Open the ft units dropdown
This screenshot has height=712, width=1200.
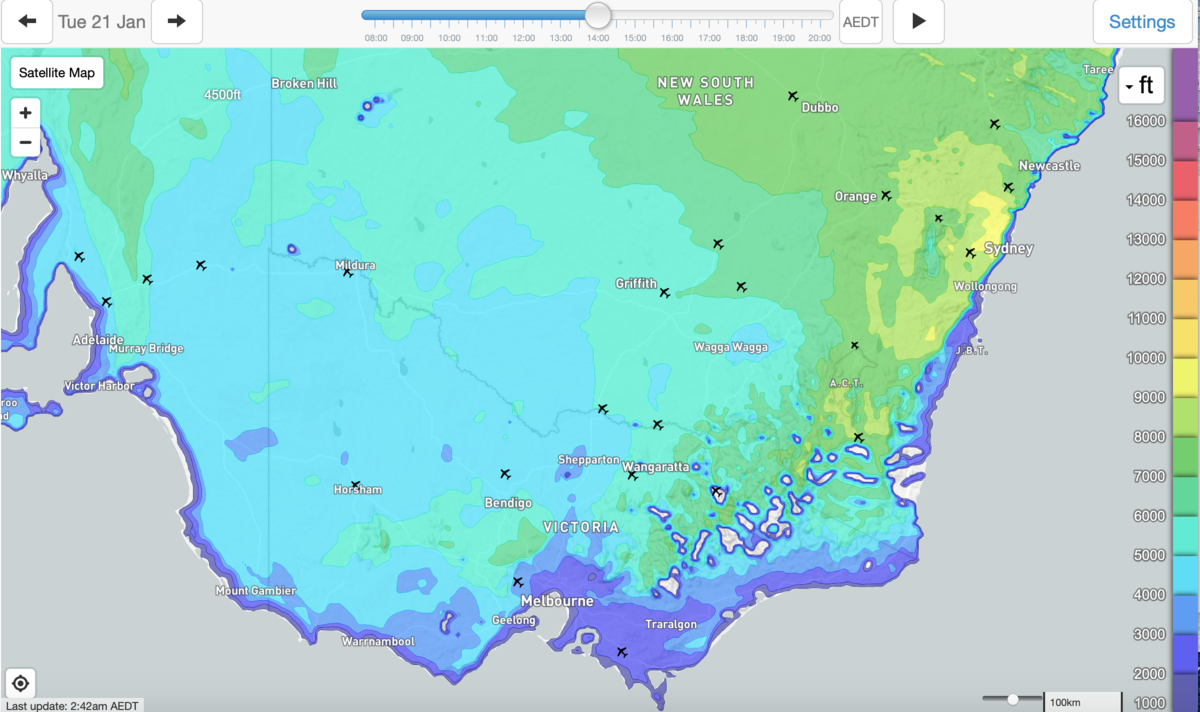(1141, 86)
